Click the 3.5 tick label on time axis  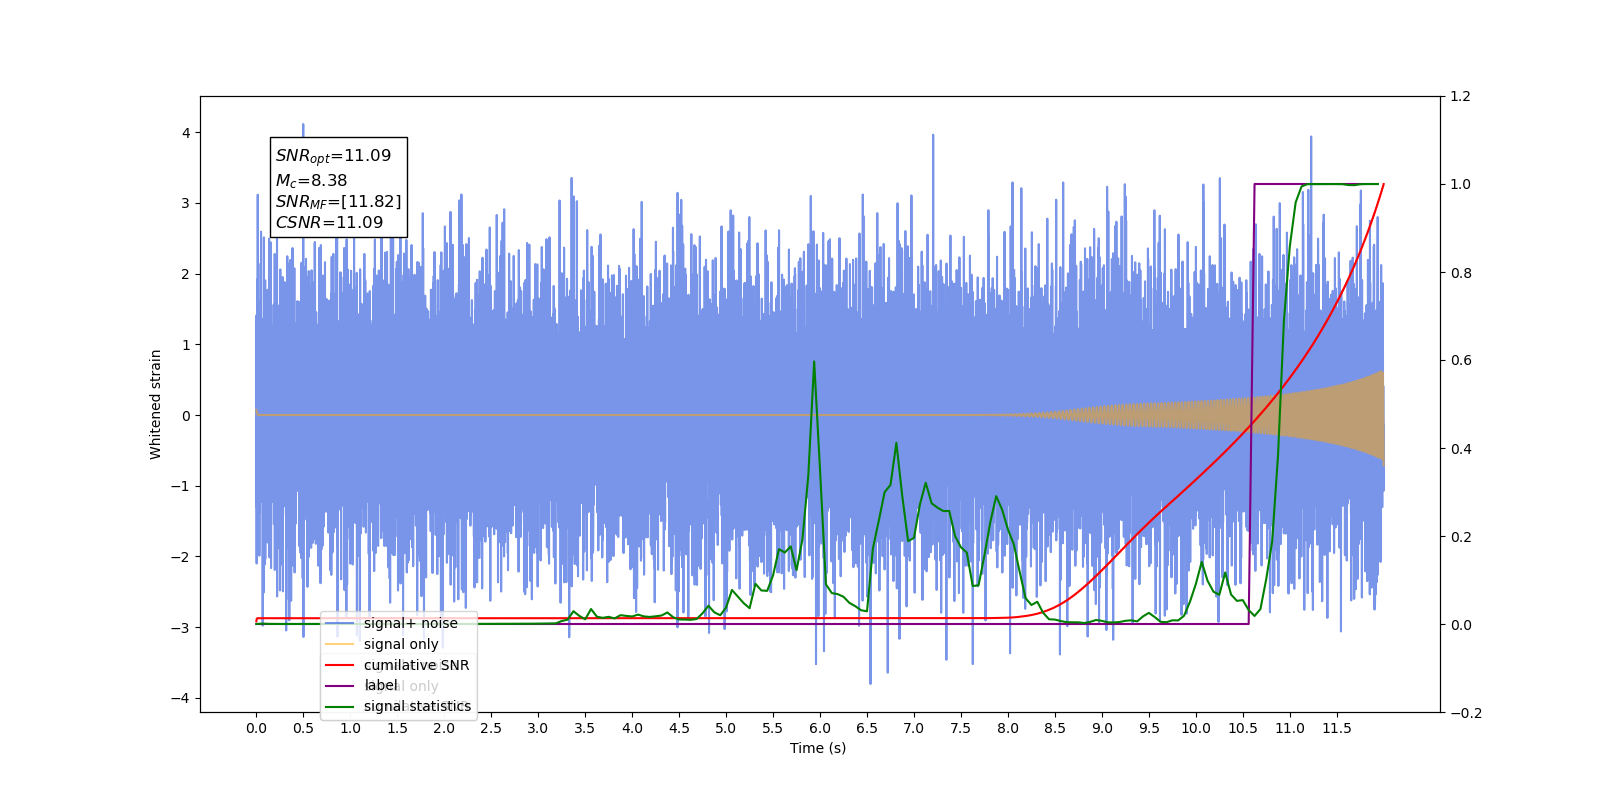(x=585, y=728)
